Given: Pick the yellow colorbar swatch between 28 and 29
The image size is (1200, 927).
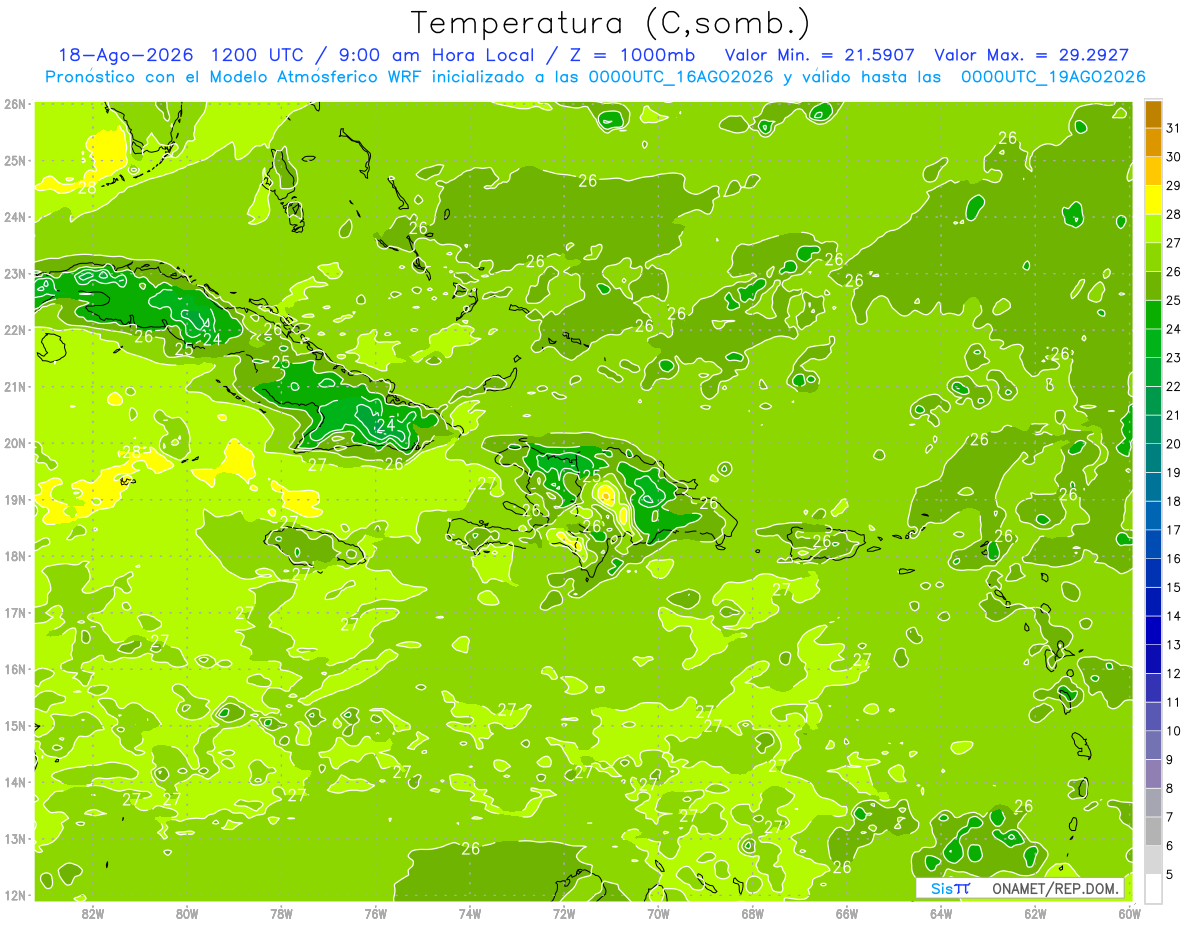Looking at the screenshot, I should click(x=1153, y=200).
